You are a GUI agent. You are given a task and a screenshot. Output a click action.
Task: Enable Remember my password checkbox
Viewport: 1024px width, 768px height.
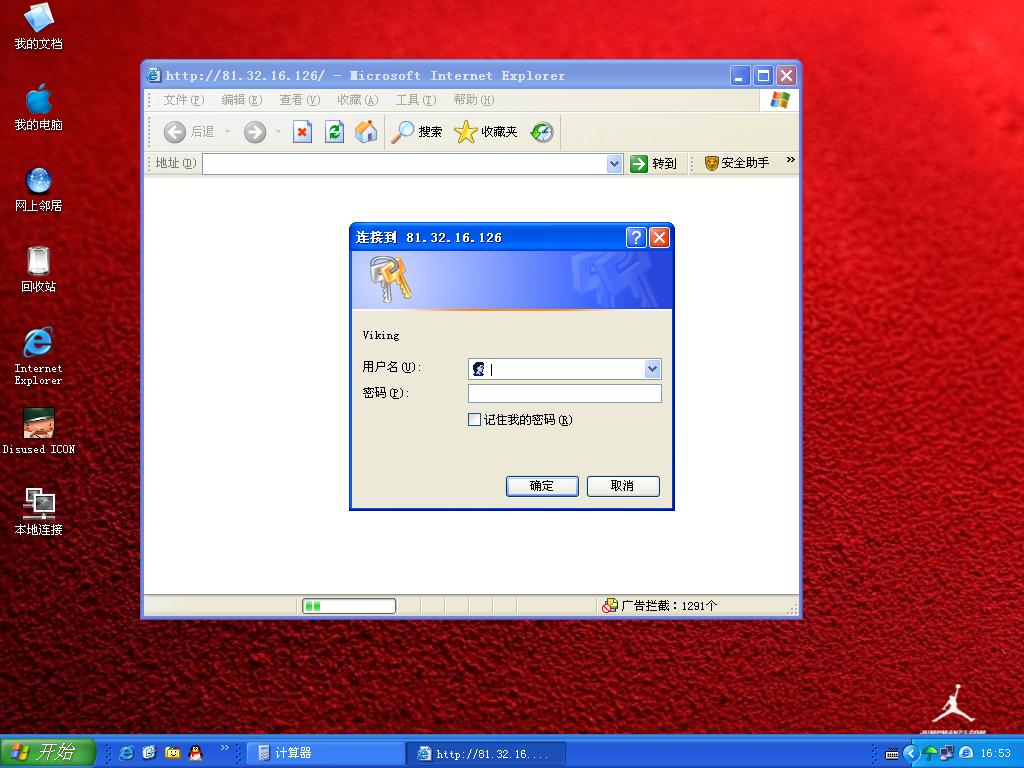coord(475,419)
